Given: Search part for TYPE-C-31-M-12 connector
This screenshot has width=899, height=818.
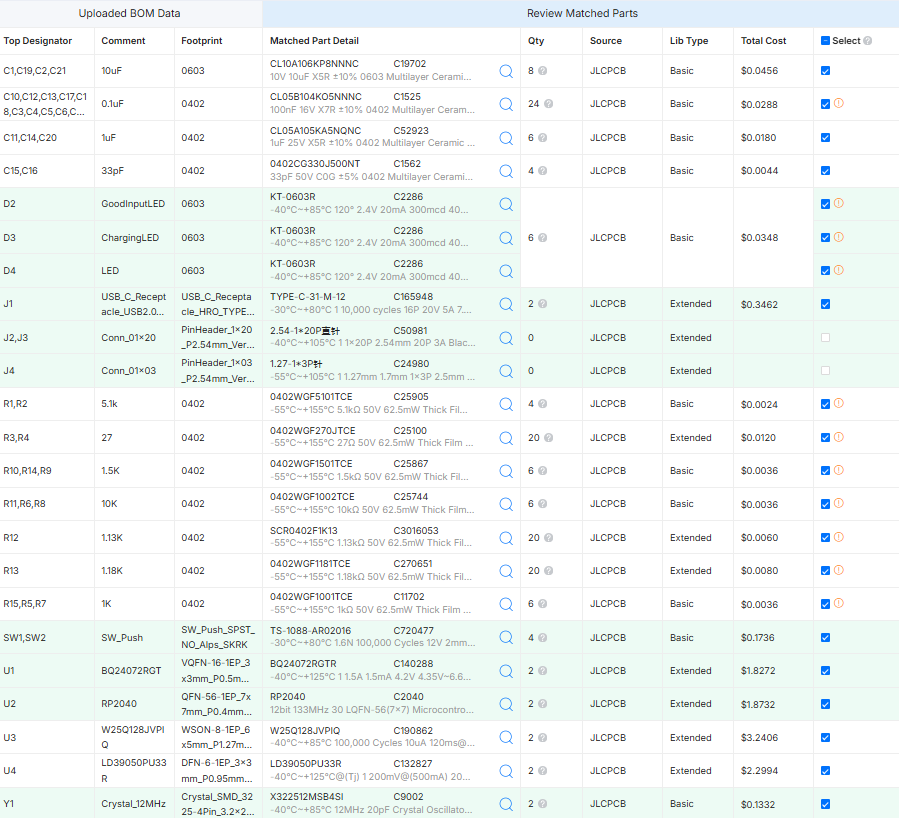Looking at the screenshot, I should tap(506, 304).
